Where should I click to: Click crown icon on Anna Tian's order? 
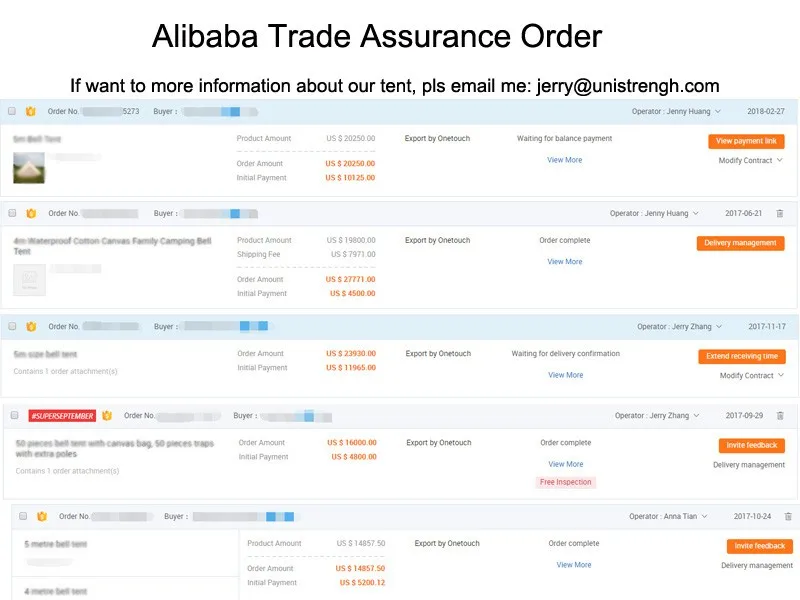pyautogui.click(x=42, y=516)
